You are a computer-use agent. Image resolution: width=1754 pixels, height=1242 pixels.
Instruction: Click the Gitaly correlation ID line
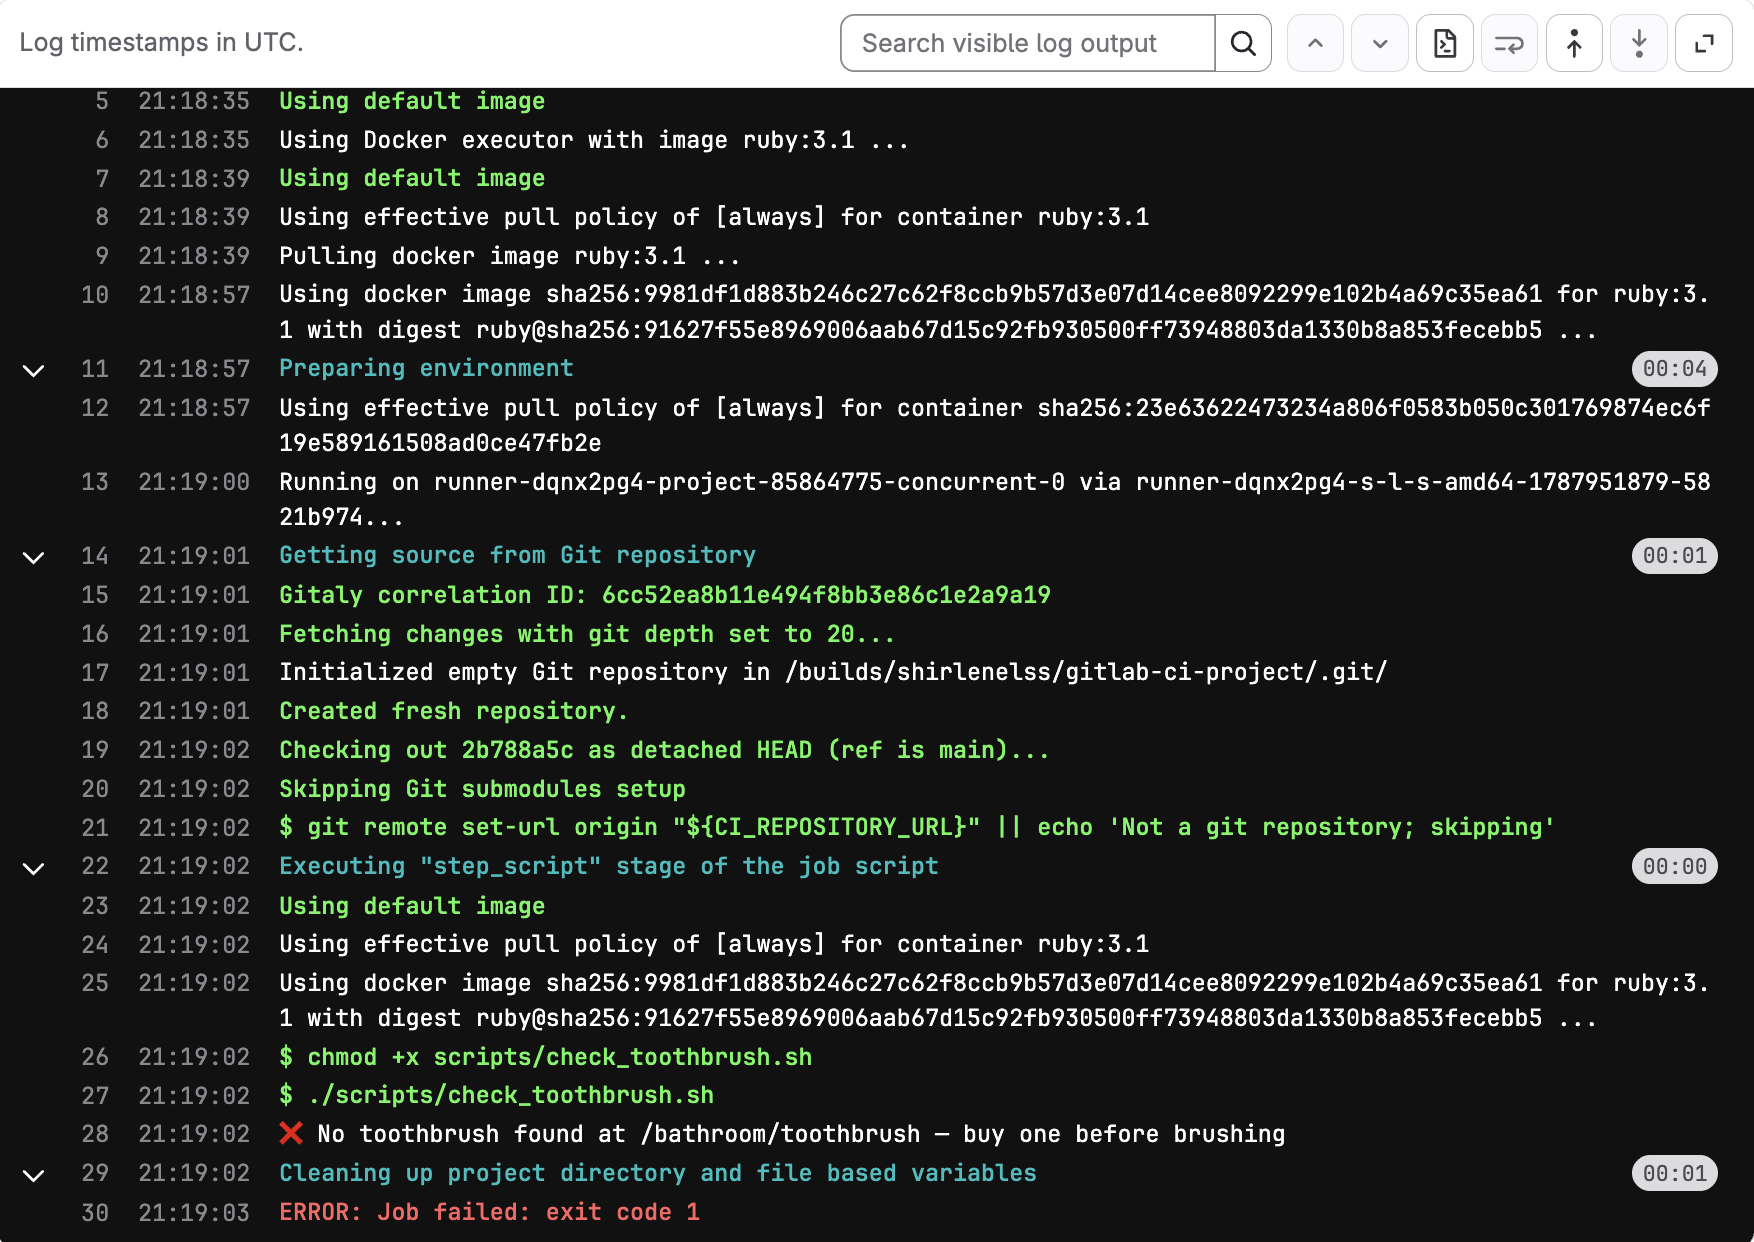[665, 595]
